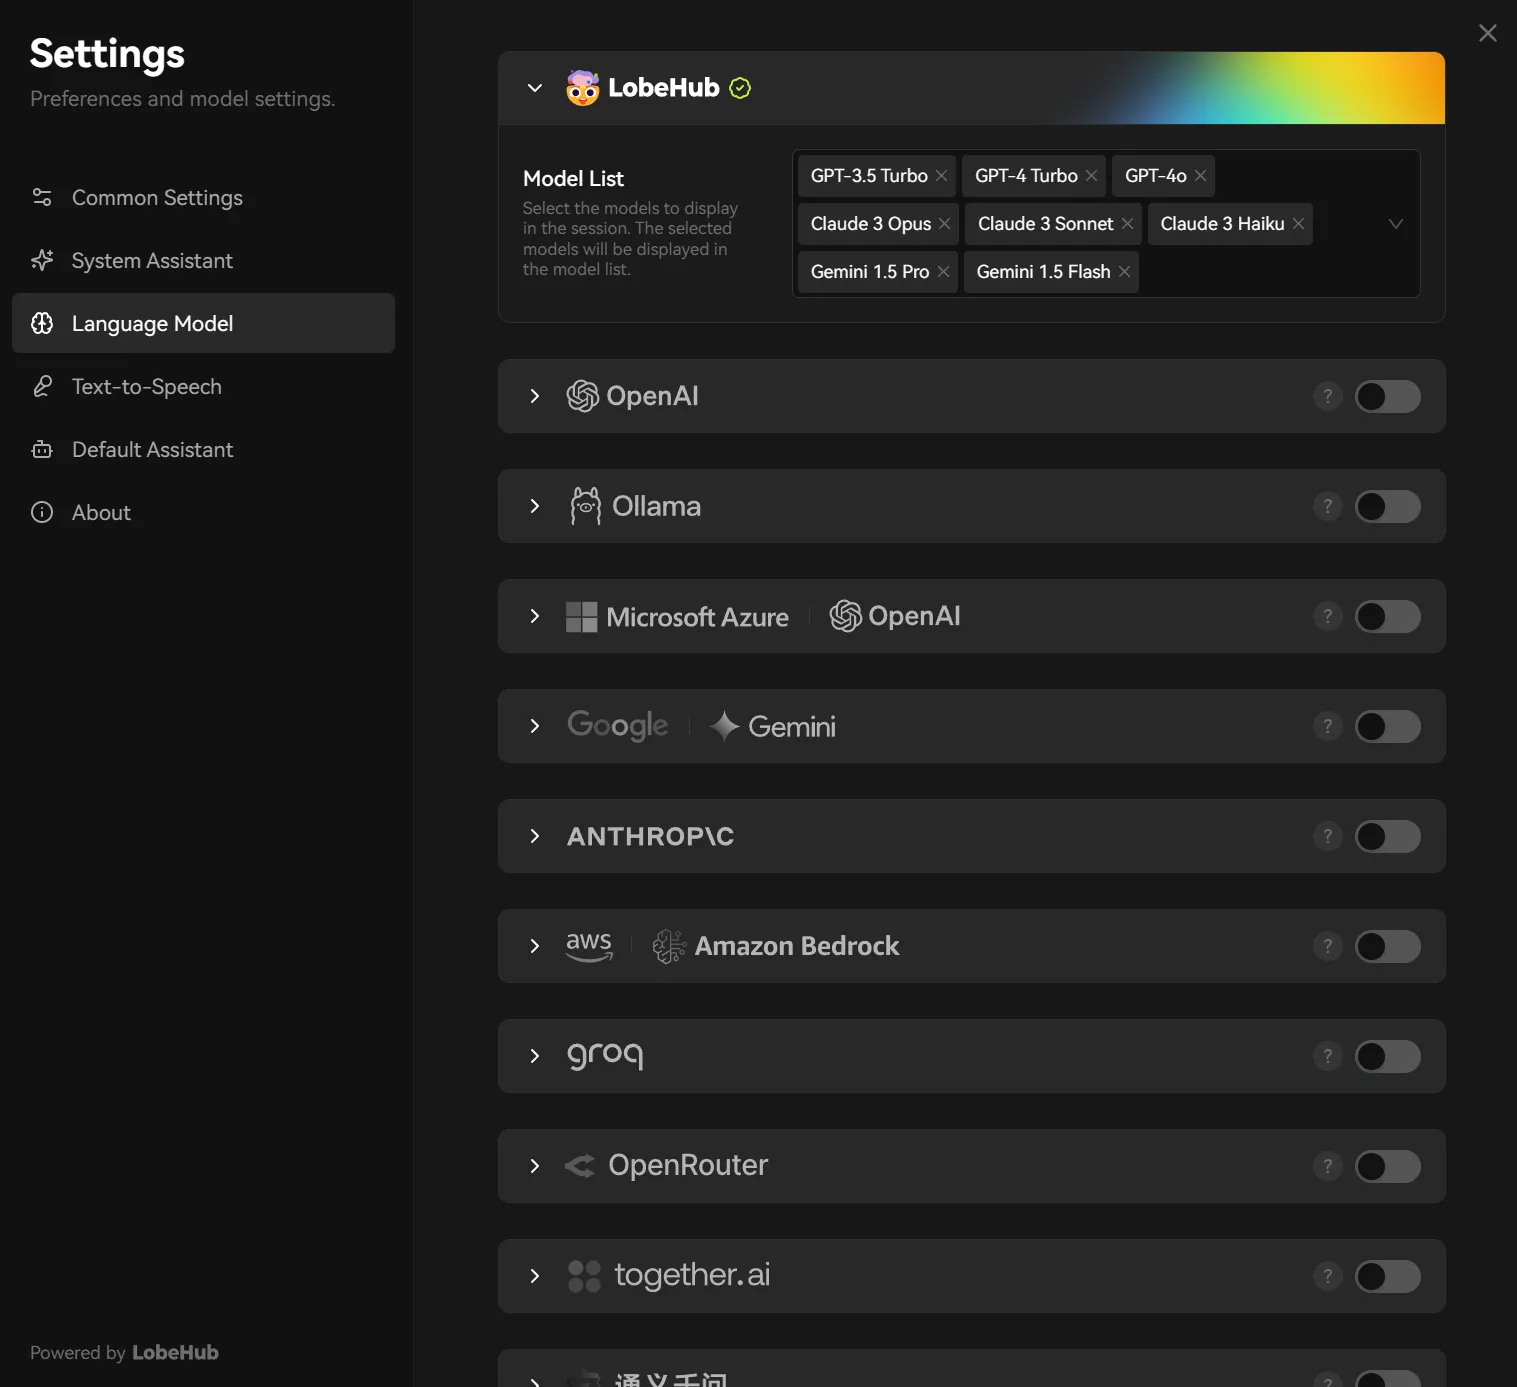Remove GPT-4 Turbo from model list
The width and height of the screenshot is (1517, 1387).
click(1091, 176)
